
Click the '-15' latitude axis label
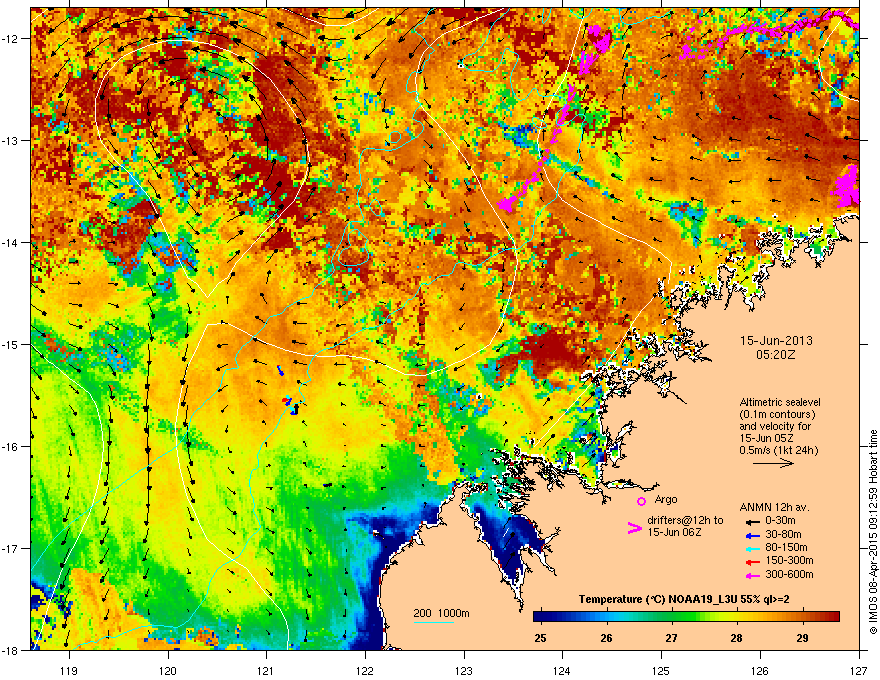coord(11,344)
